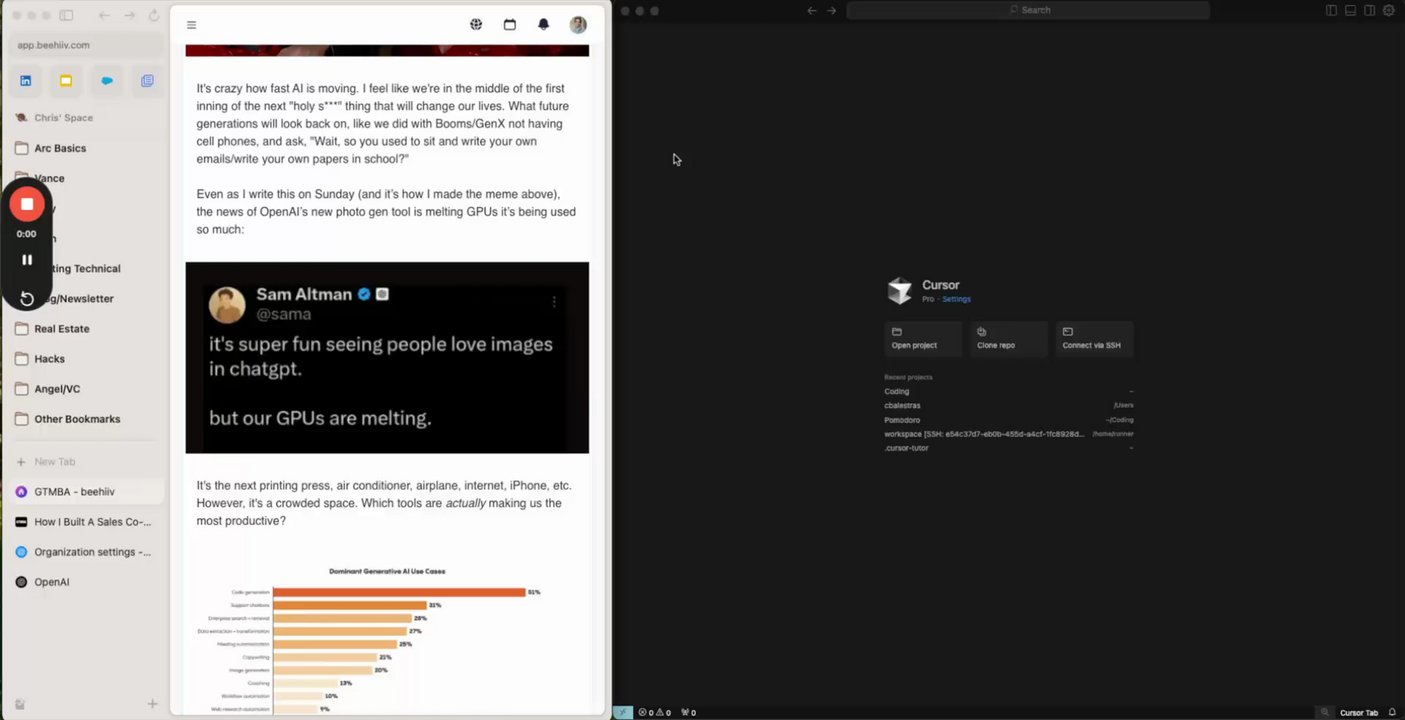Switch to the OpenAI tab
Image resolution: width=1405 pixels, height=720 pixels.
[x=86, y=582]
